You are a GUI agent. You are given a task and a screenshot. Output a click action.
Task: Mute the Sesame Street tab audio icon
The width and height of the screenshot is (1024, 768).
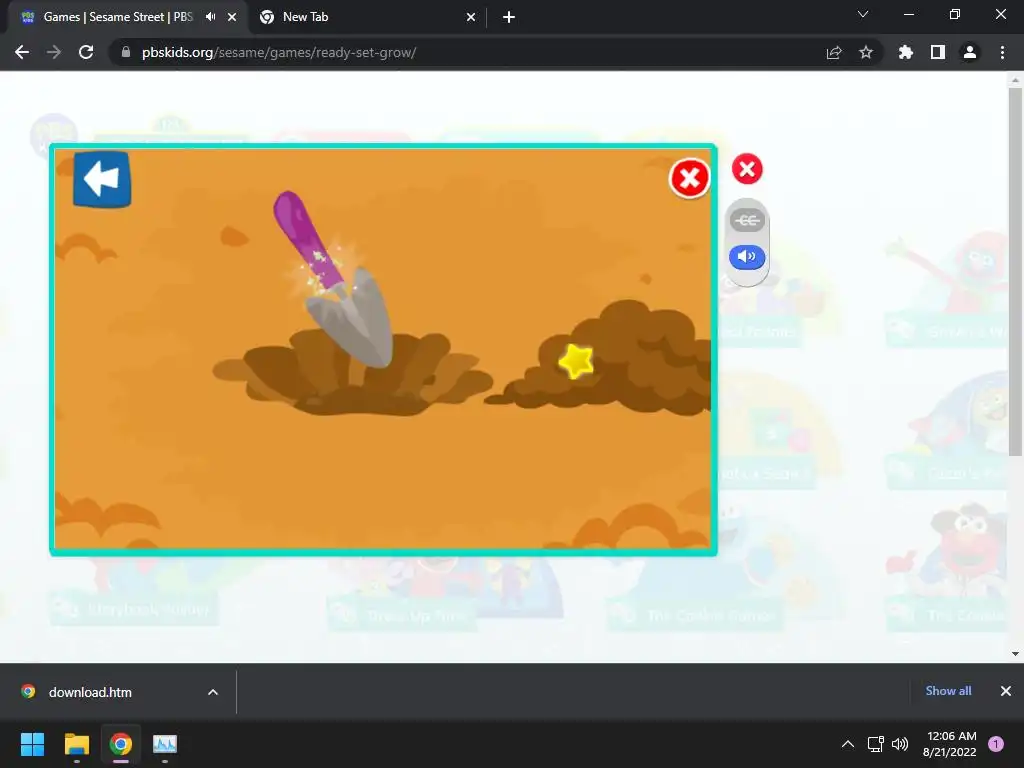click(210, 17)
